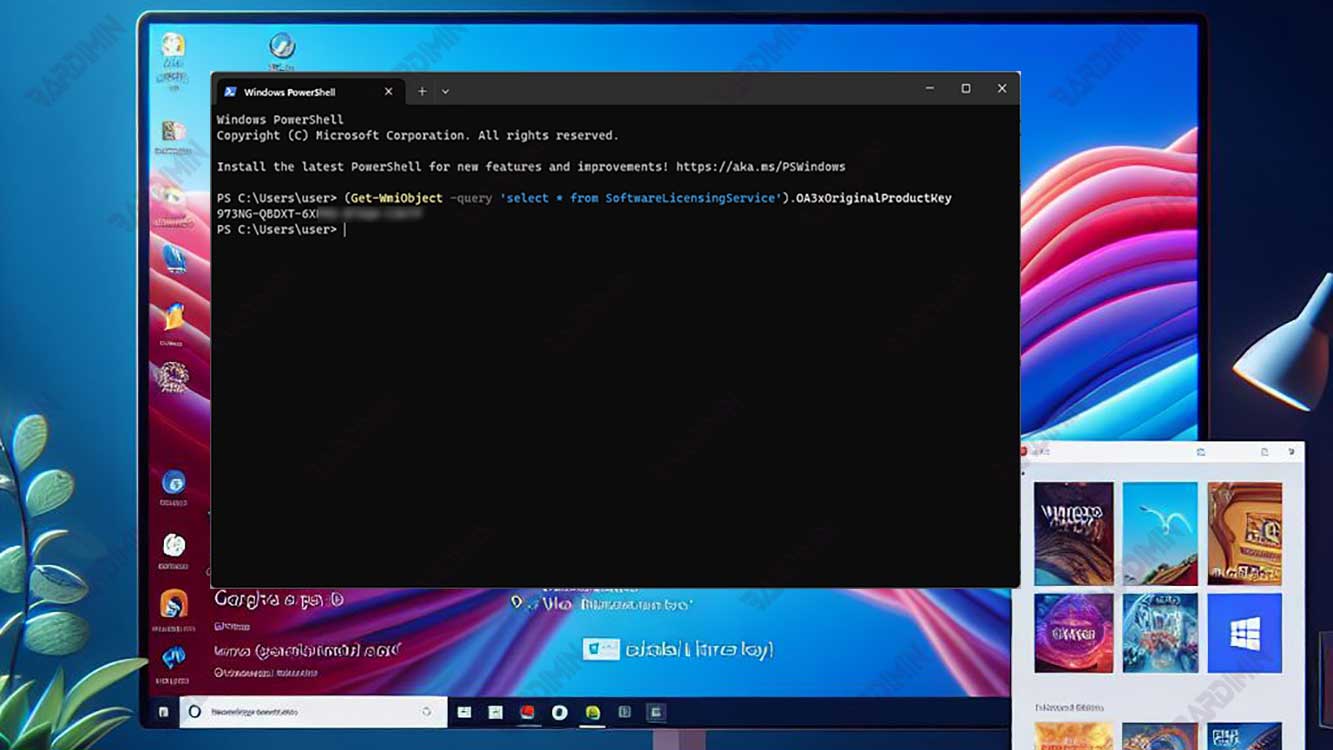Click the Cortana circle icon in the search box

pyautogui.click(x=195, y=712)
